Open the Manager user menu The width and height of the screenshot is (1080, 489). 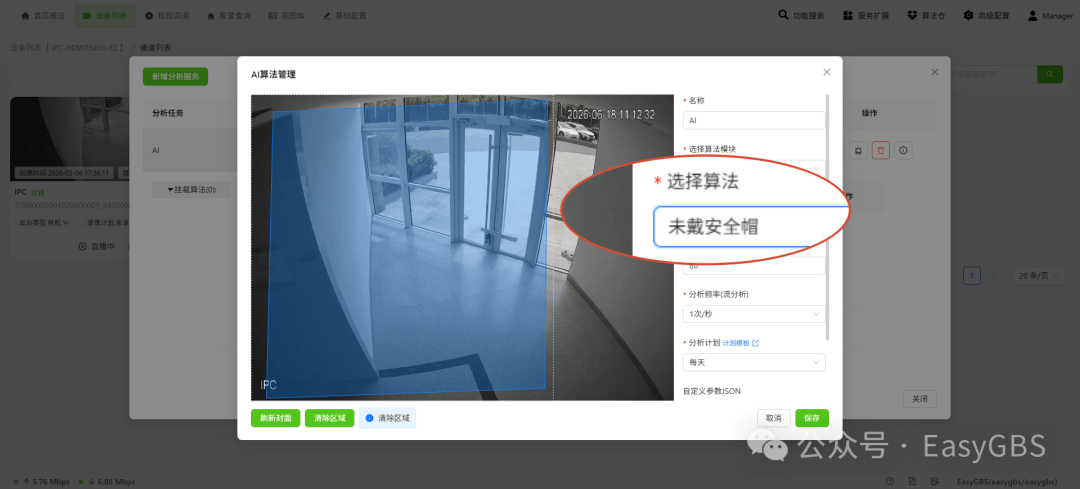pyautogui.click(x=1050, y=15)
